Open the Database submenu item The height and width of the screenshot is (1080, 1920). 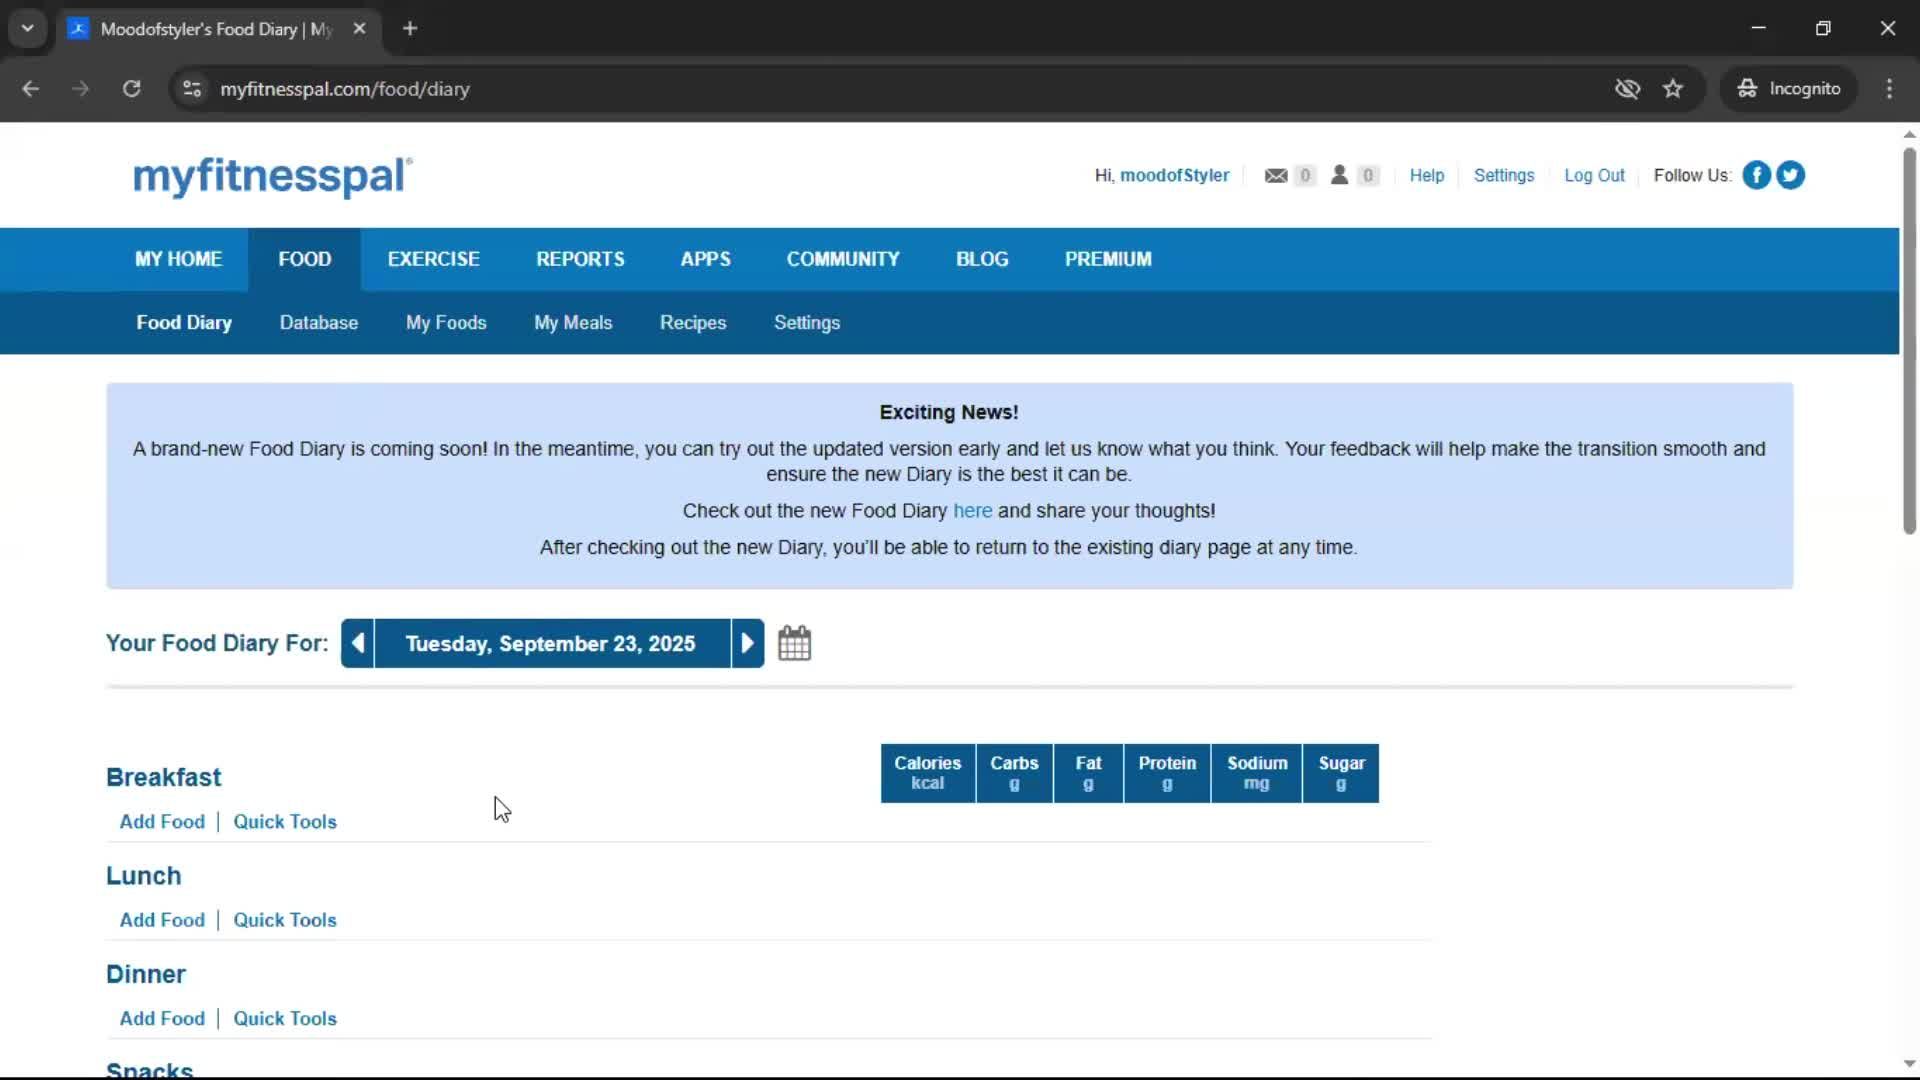tap(319, 323)
